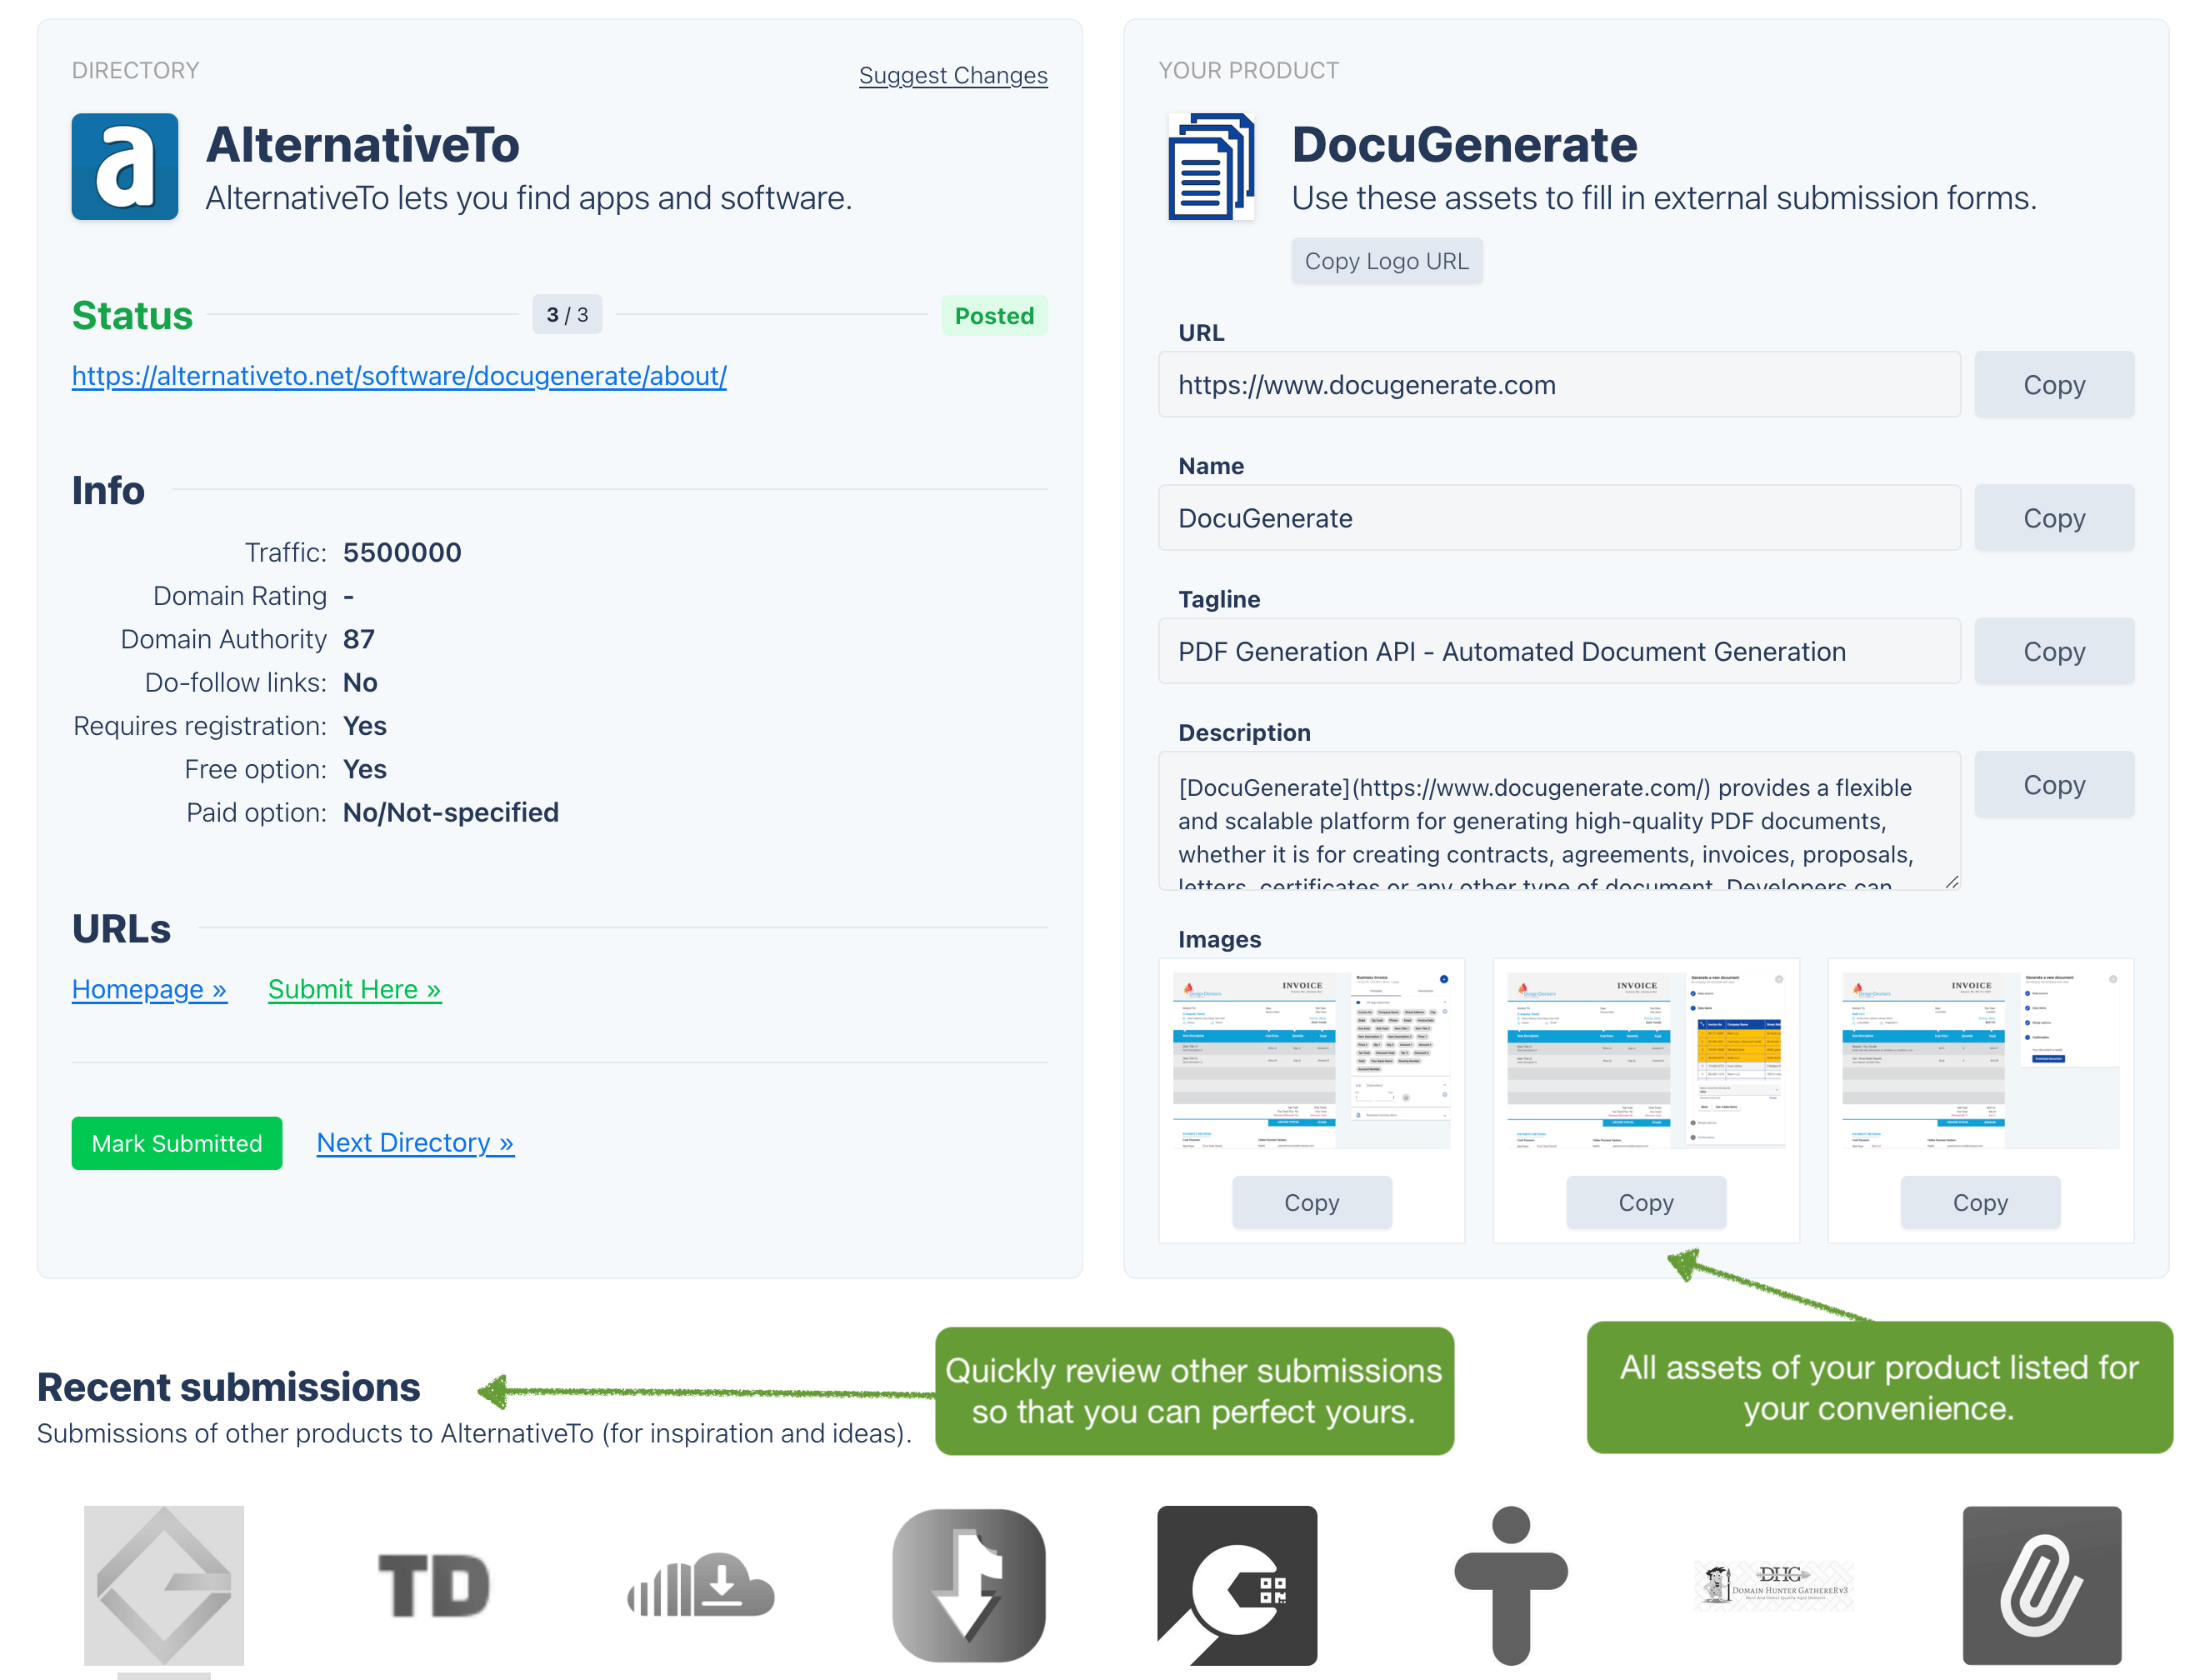Copy the second invoice image
The width and height of the screenshot is (2200, 1680).
[1644, 1203]
